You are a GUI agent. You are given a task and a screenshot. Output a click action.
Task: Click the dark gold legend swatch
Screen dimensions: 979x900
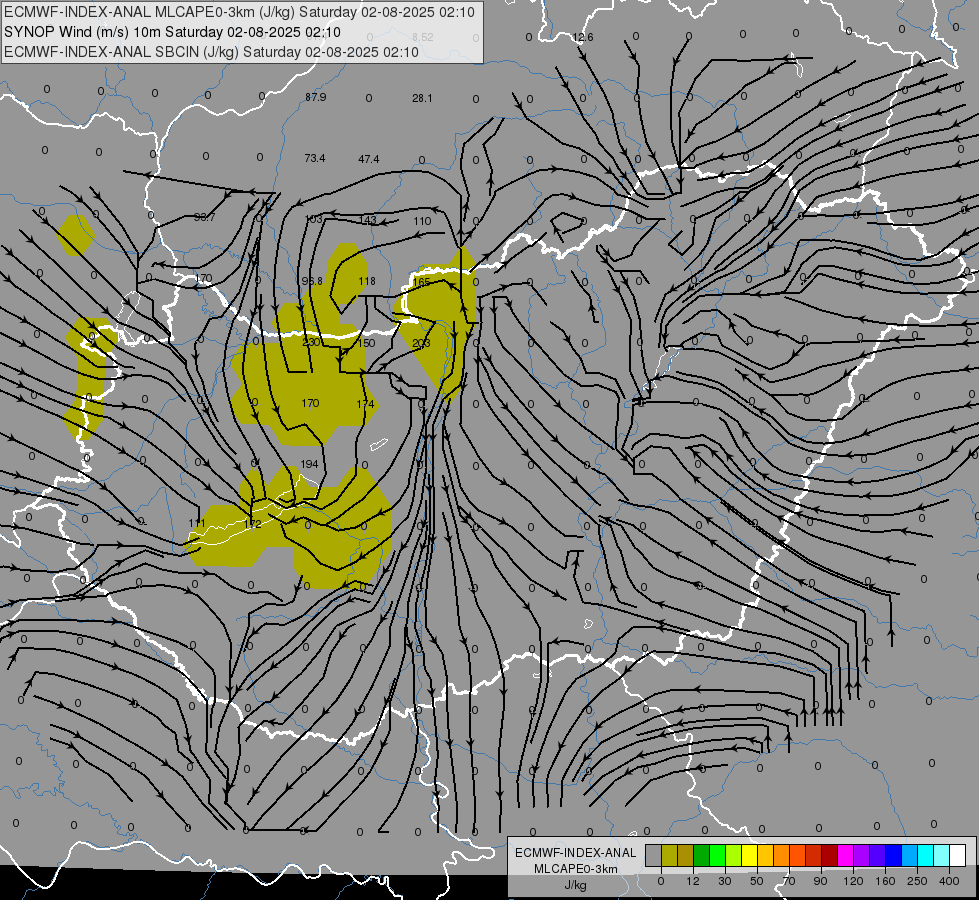tap(686, 856)
